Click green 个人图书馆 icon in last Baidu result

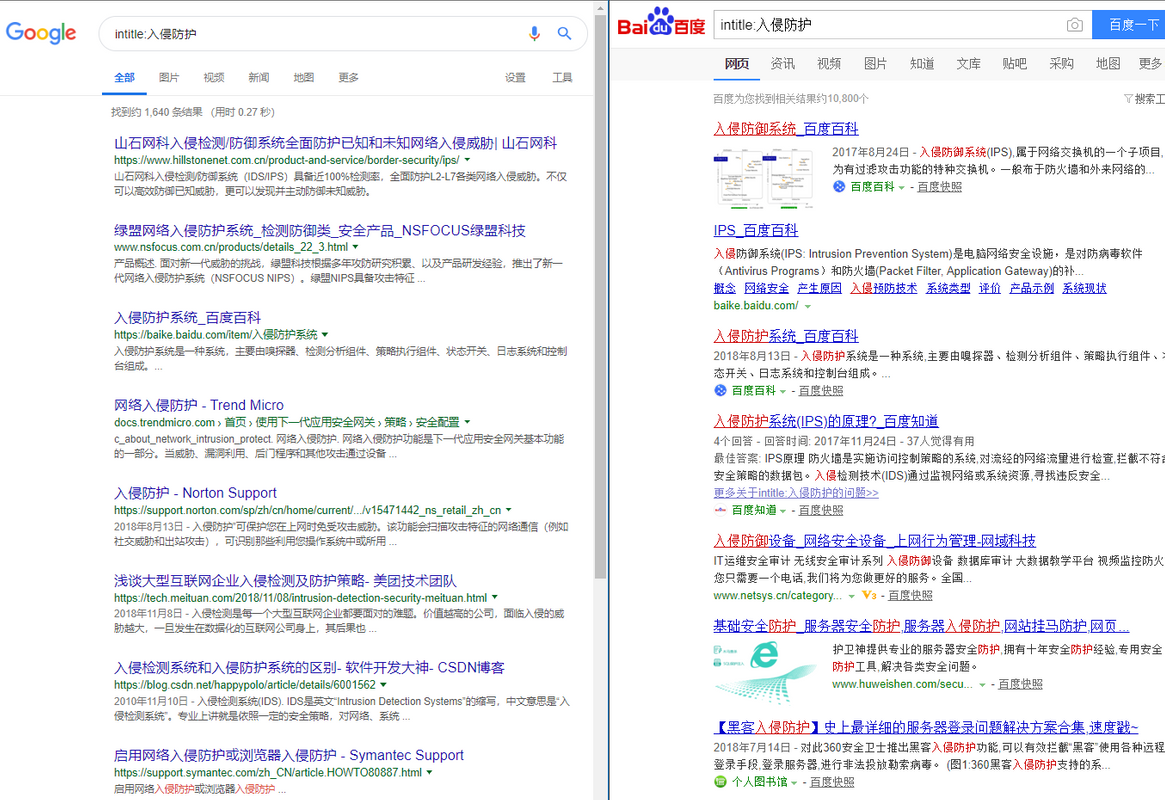coord(720,781)
